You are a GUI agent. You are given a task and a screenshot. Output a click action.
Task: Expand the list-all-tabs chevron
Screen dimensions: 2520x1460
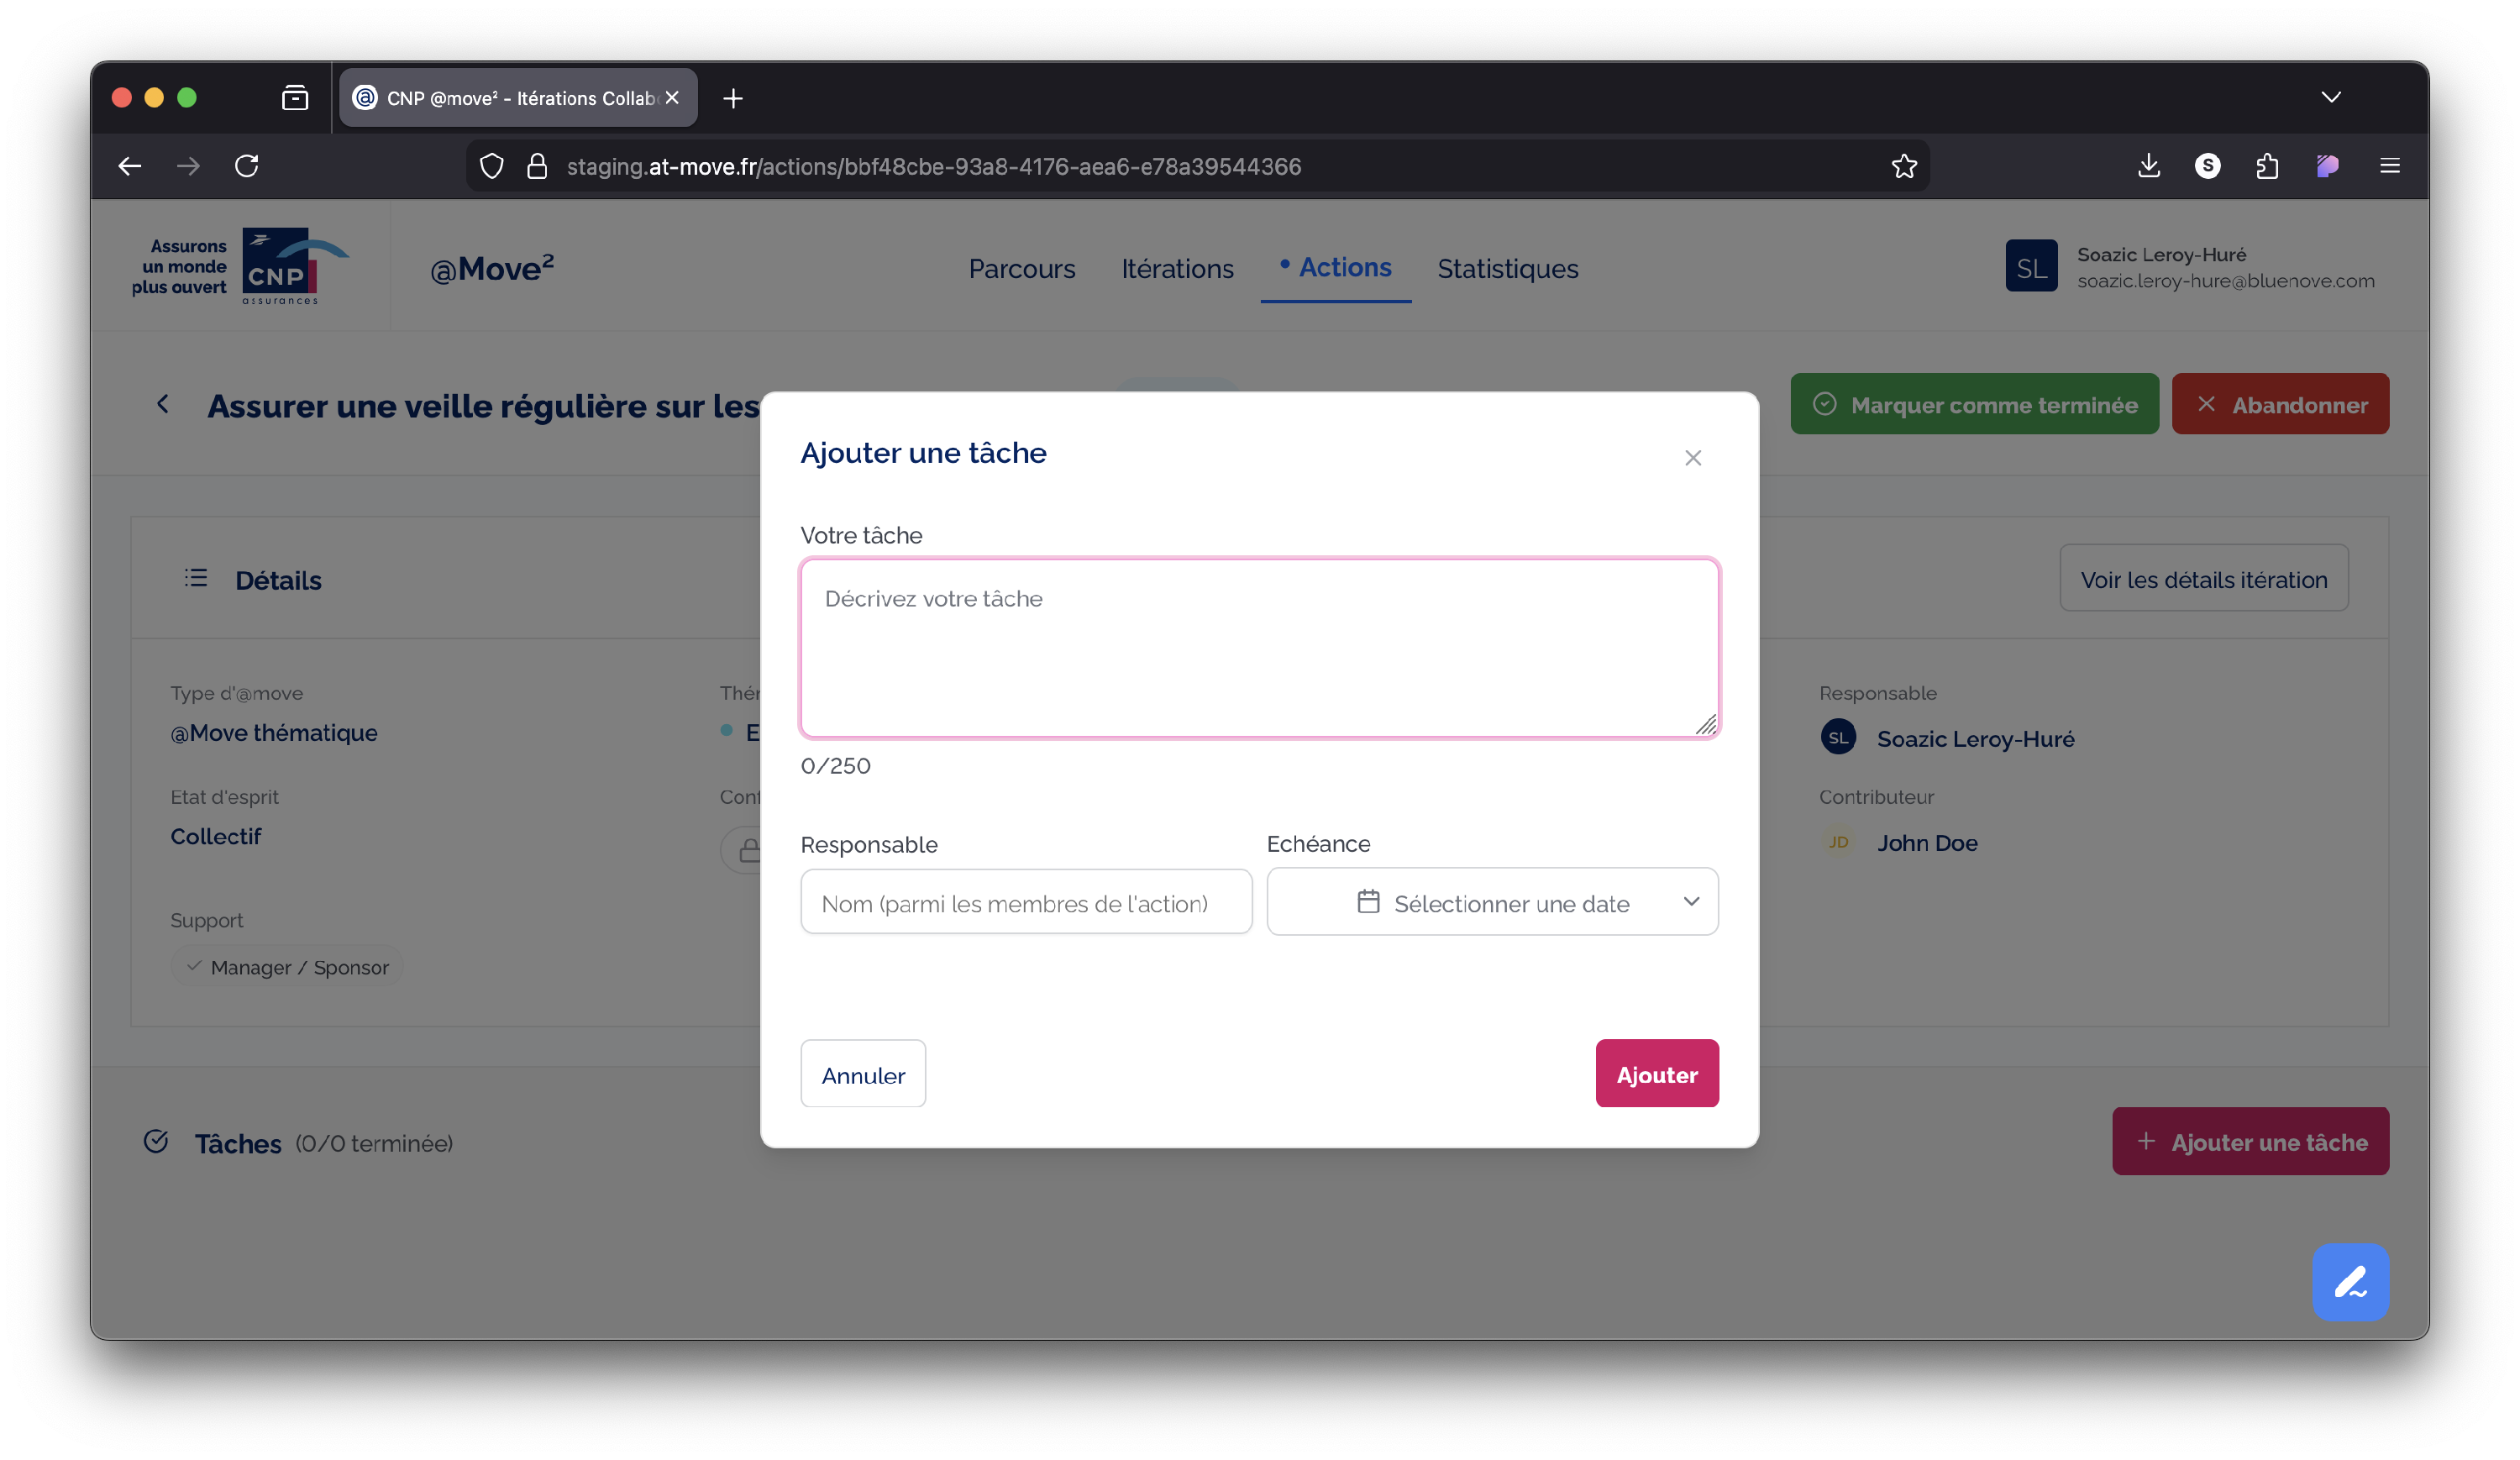[2330, 97]
